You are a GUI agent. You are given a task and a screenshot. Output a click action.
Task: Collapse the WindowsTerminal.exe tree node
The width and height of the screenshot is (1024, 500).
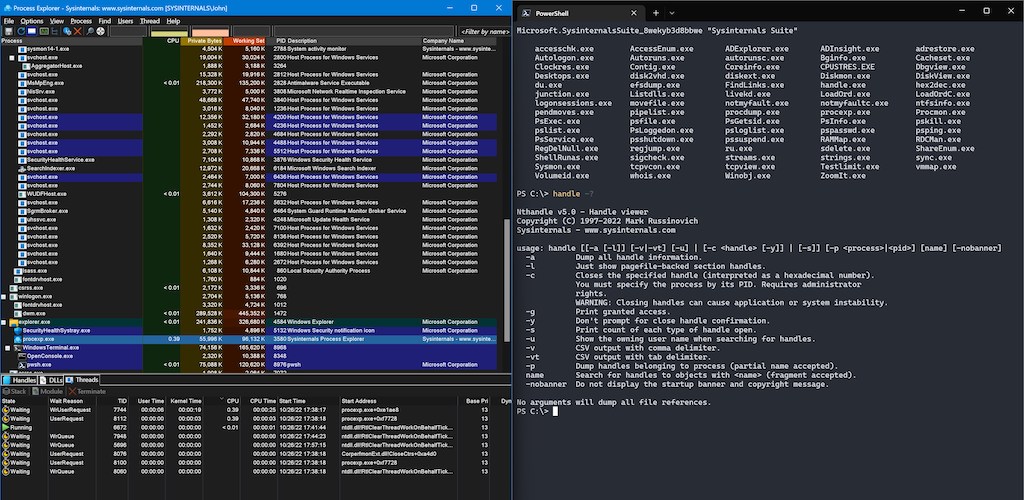point(5,348)
